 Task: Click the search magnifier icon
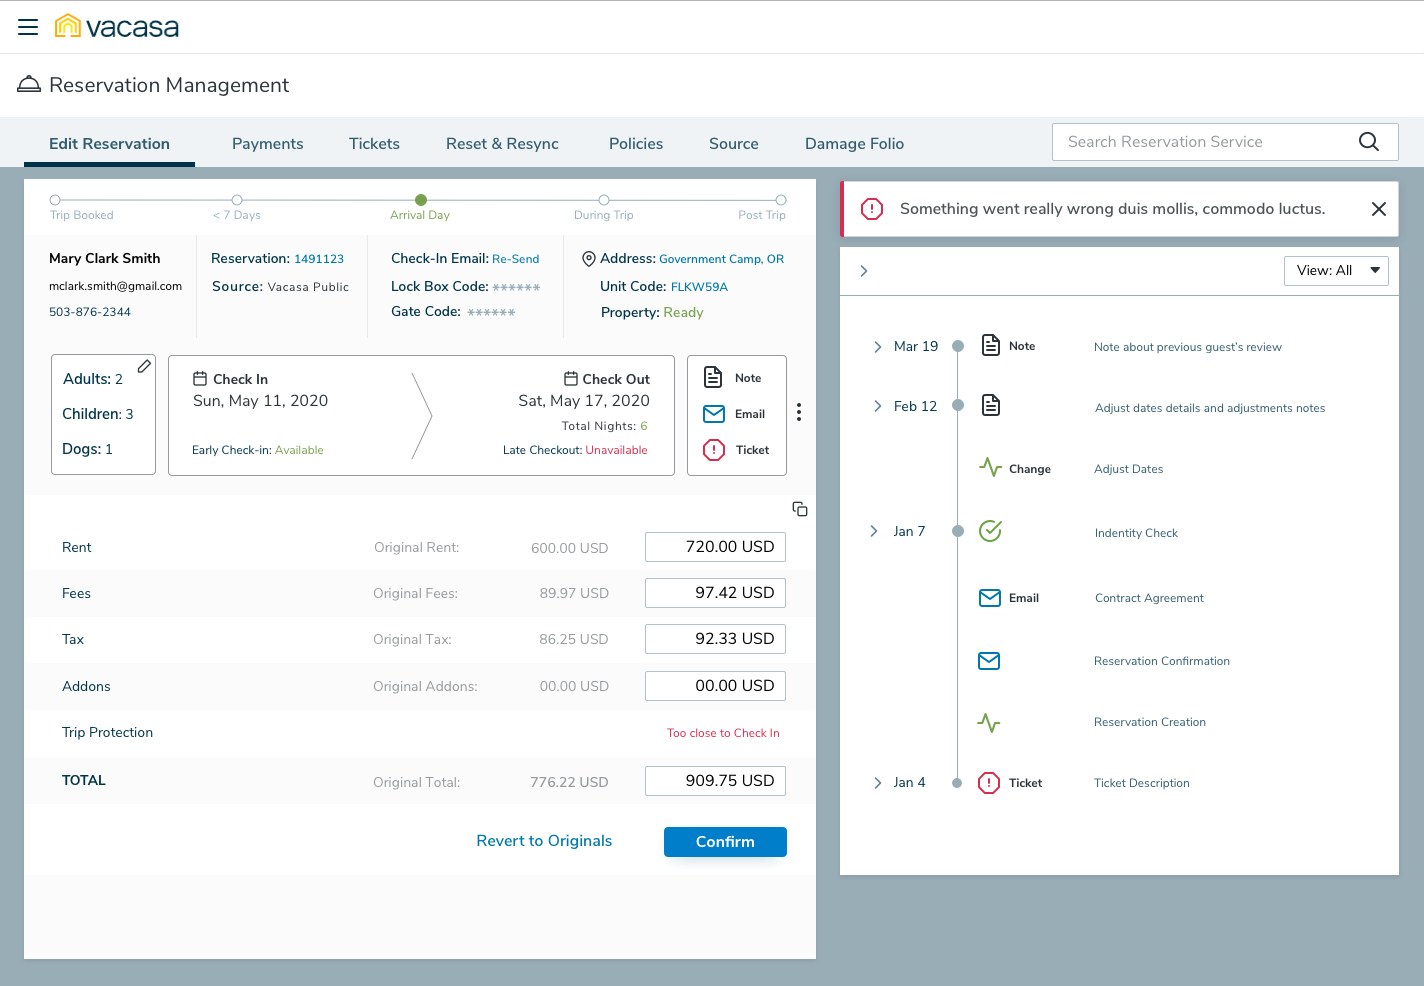(1369, 142)
